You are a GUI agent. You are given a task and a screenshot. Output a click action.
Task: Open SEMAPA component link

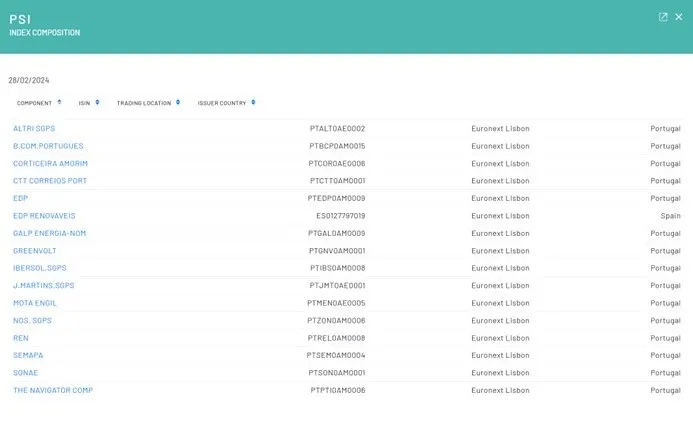pos(28,355)
